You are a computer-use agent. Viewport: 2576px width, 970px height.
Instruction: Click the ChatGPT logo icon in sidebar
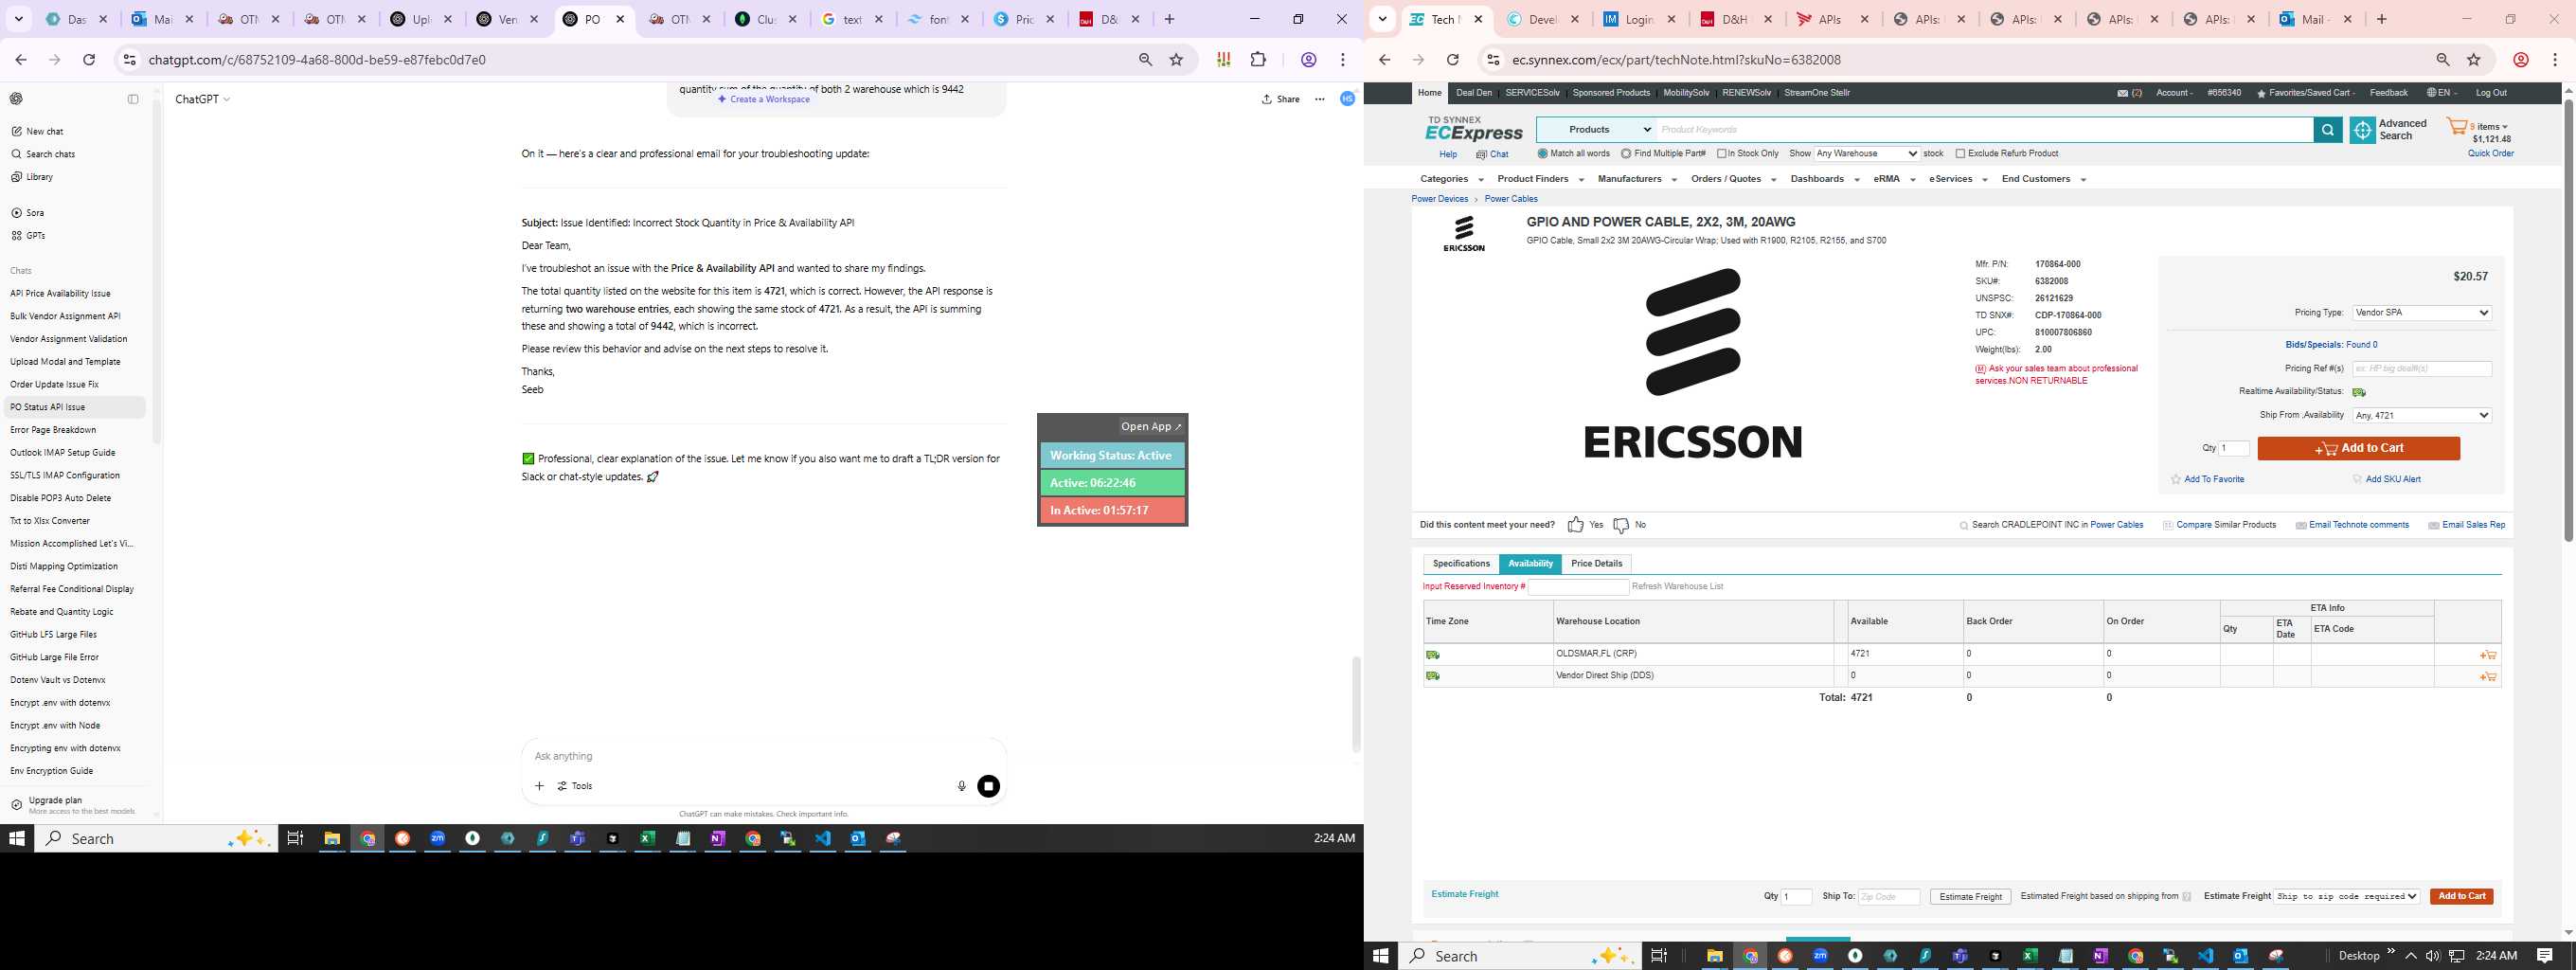point(16,99)
